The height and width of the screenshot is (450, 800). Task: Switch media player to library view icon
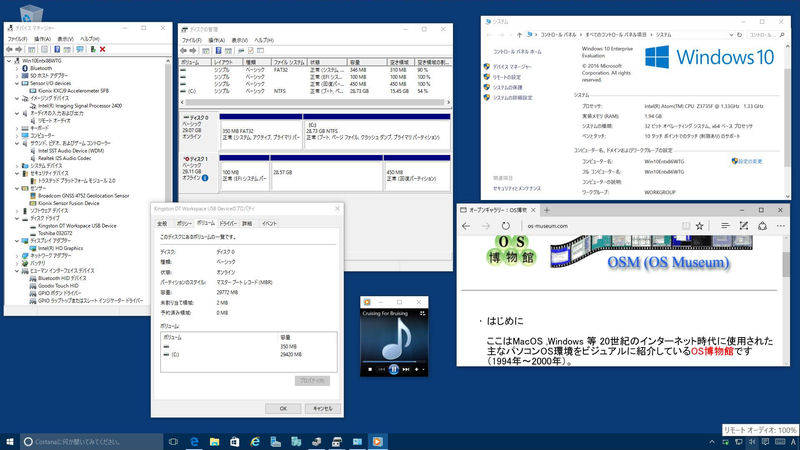(x=422, y=313)
